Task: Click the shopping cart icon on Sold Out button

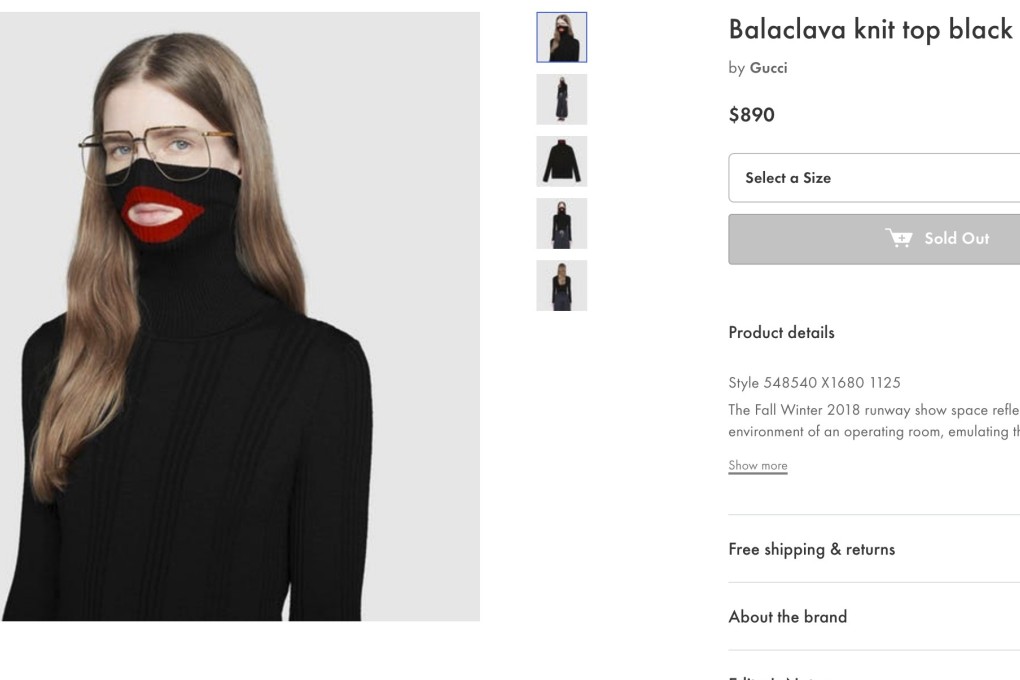Action: click(x=899, y=239)
